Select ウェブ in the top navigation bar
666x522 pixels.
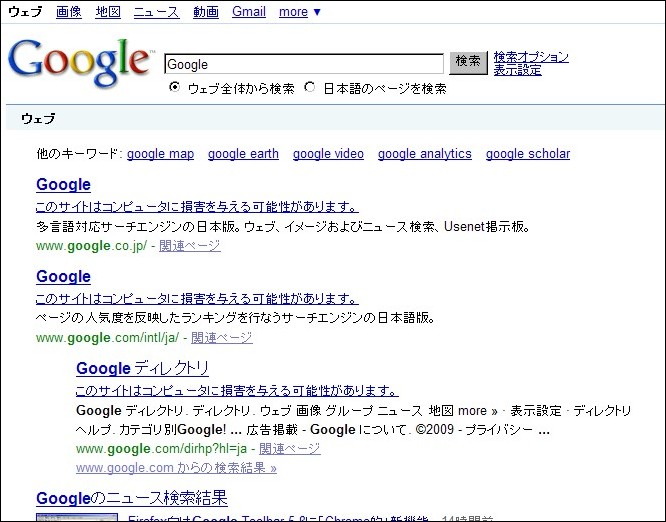tap(25, 11)
